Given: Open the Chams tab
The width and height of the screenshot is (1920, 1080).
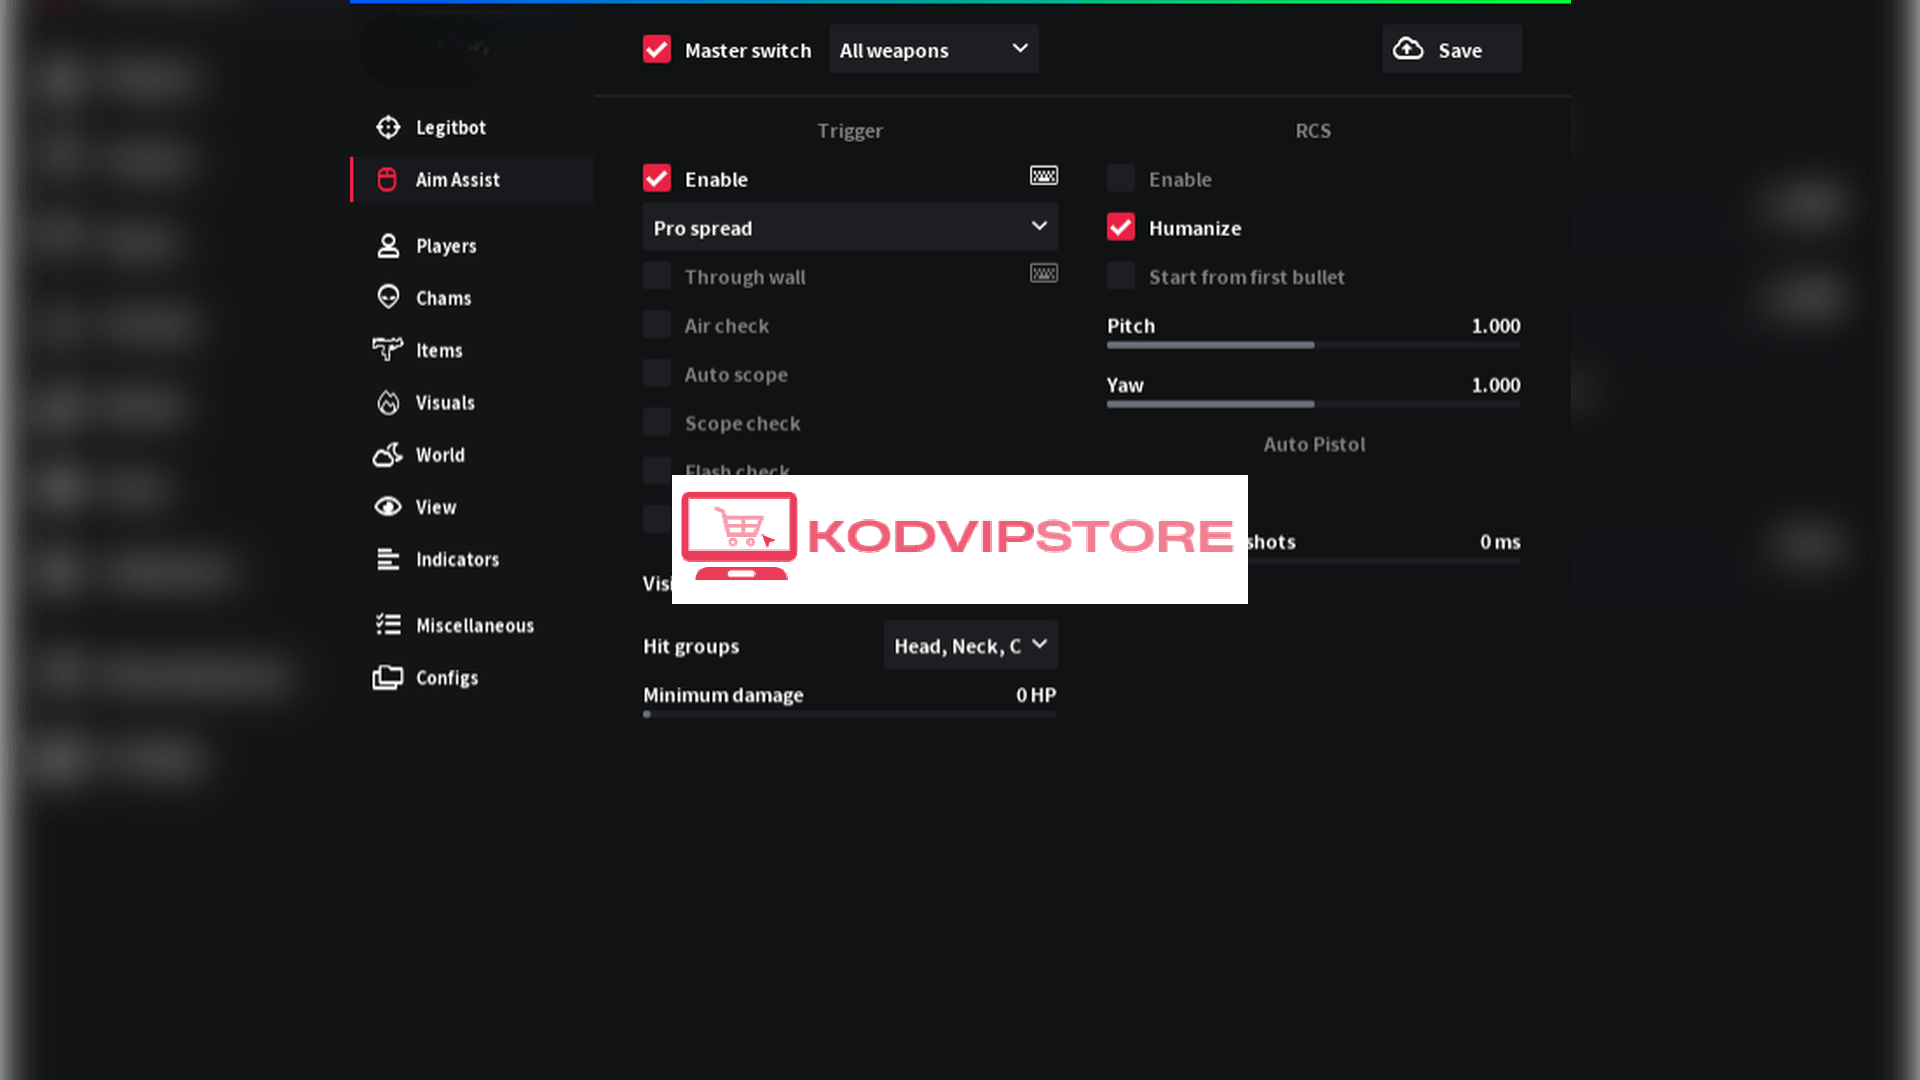Looking at the screenshot, I should click(x=472, y=297).
